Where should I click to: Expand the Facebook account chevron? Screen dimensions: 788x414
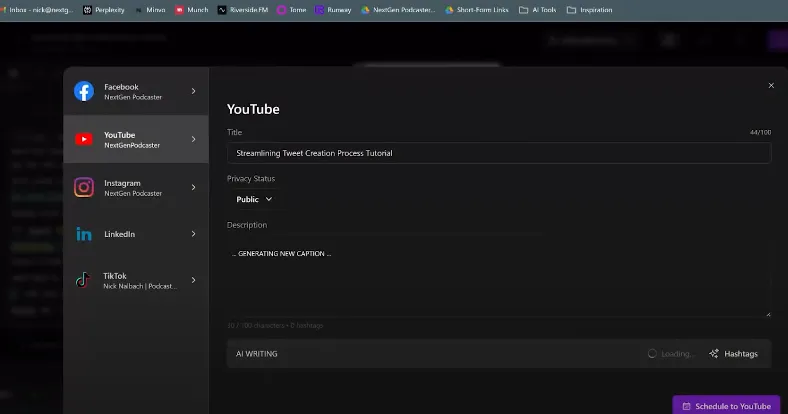pos(194,91)
